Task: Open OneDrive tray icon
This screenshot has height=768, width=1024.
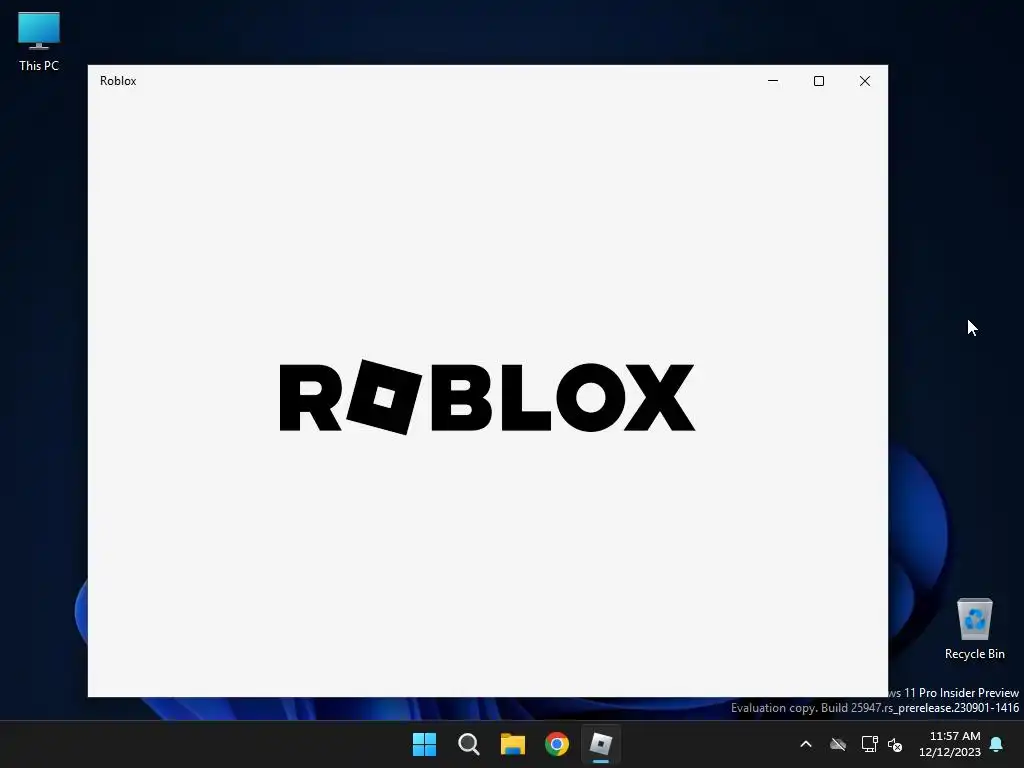Action: pyautogui.click(x=838, y=744)
